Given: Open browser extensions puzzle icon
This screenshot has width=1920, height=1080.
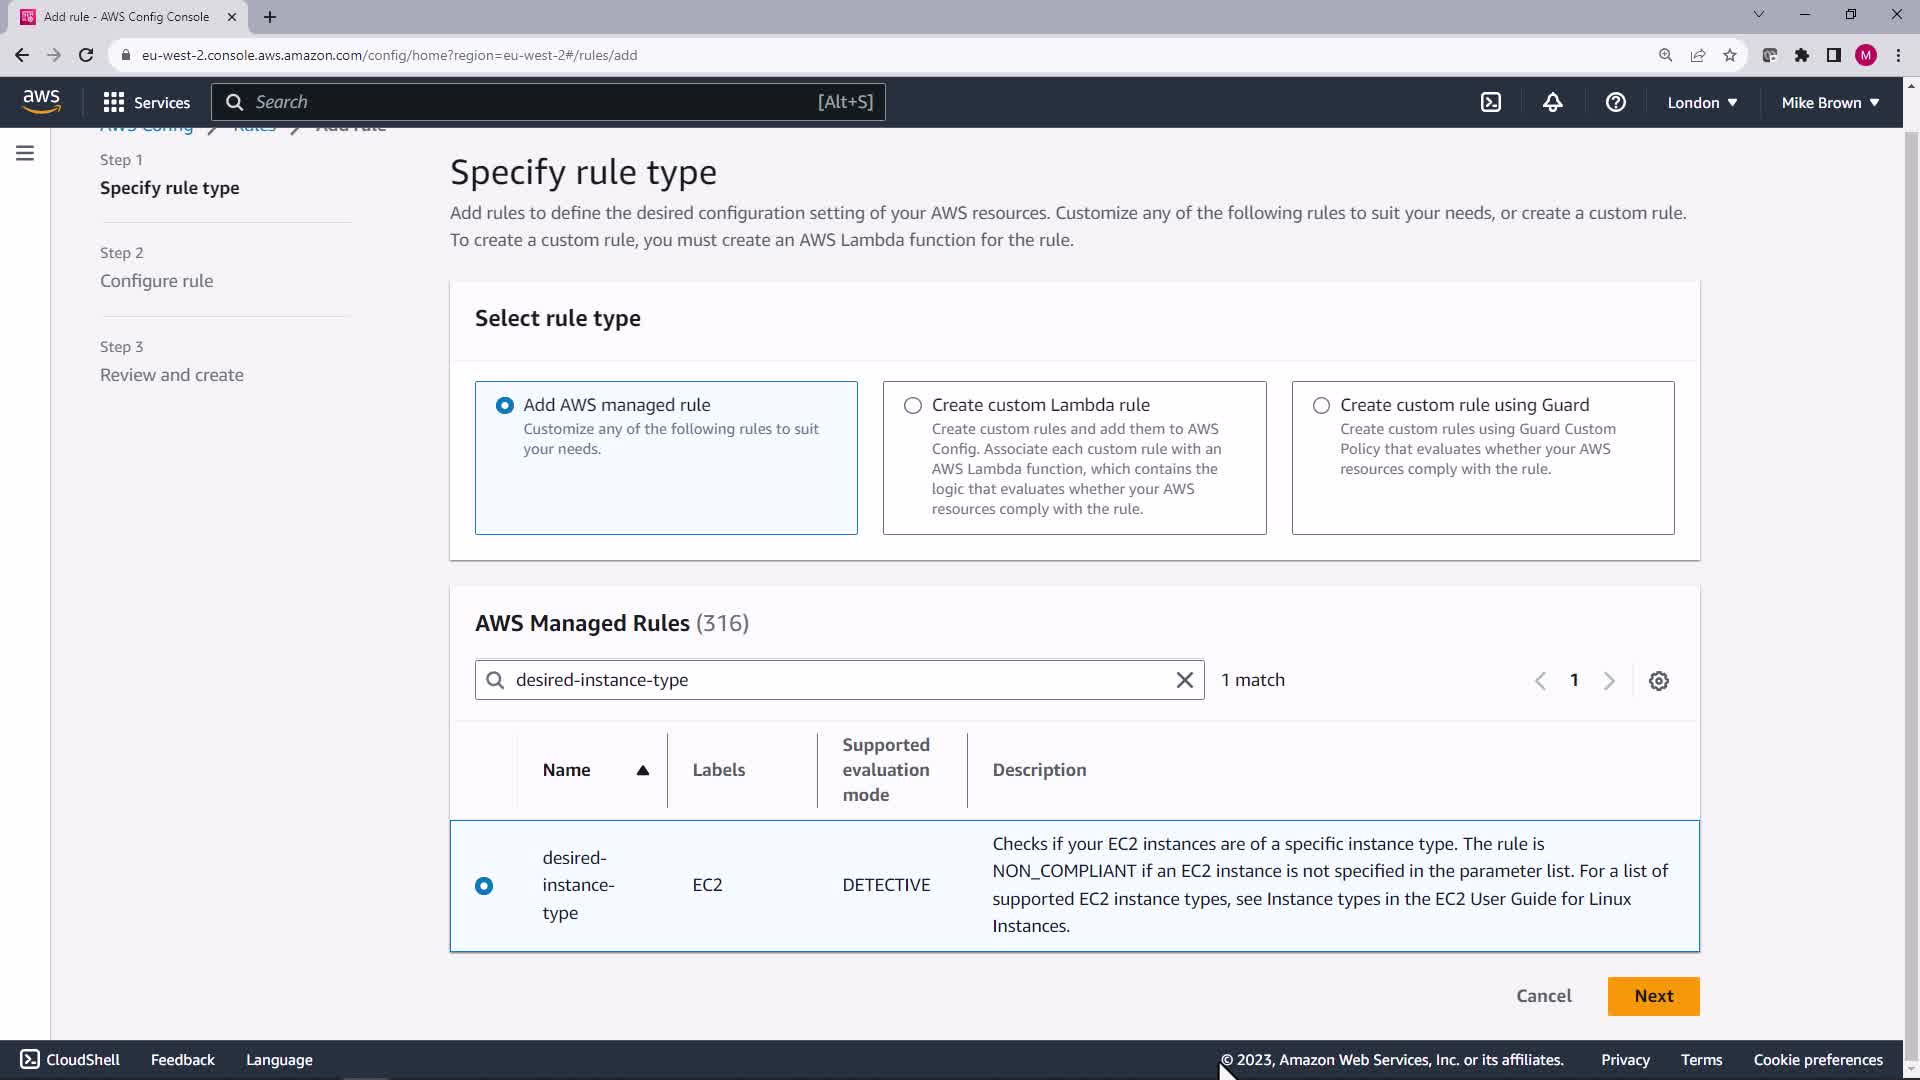Looking at the screenshot, I should (1802, 55).
